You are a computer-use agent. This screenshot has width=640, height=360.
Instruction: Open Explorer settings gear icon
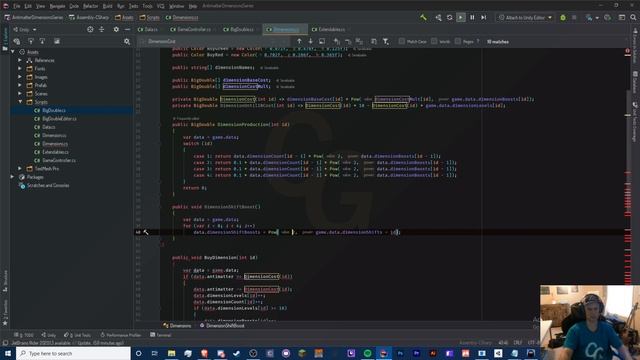[x=116, y=29]
